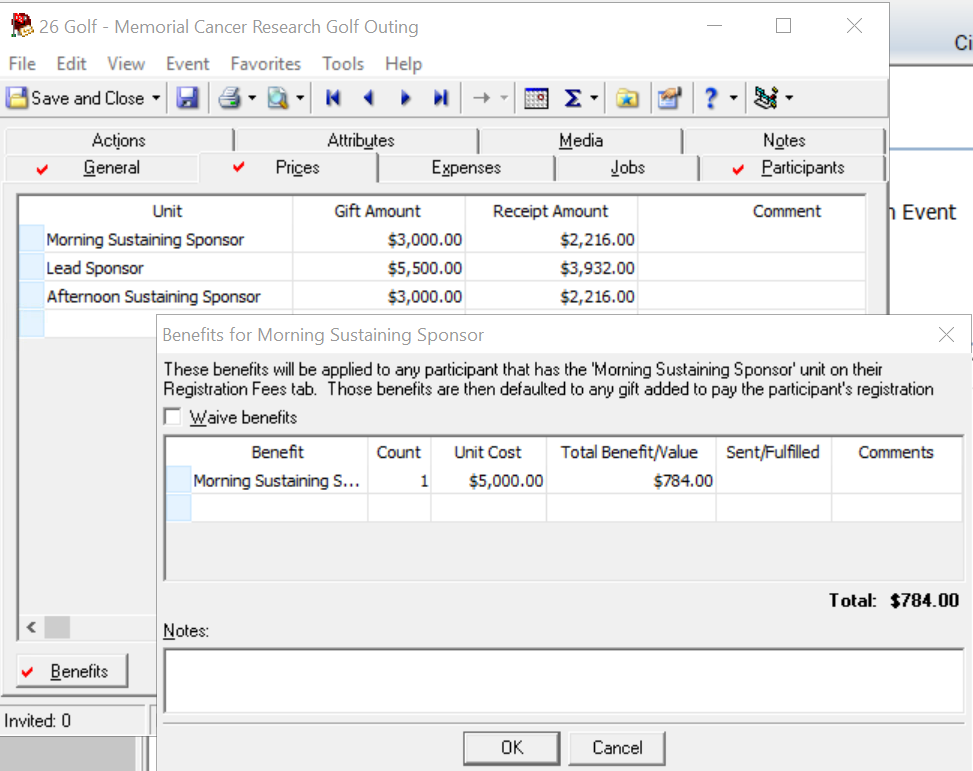The width and height of the screenshot is (973, 771).
Task: Open the Tools menu
Action: (343, 63)
